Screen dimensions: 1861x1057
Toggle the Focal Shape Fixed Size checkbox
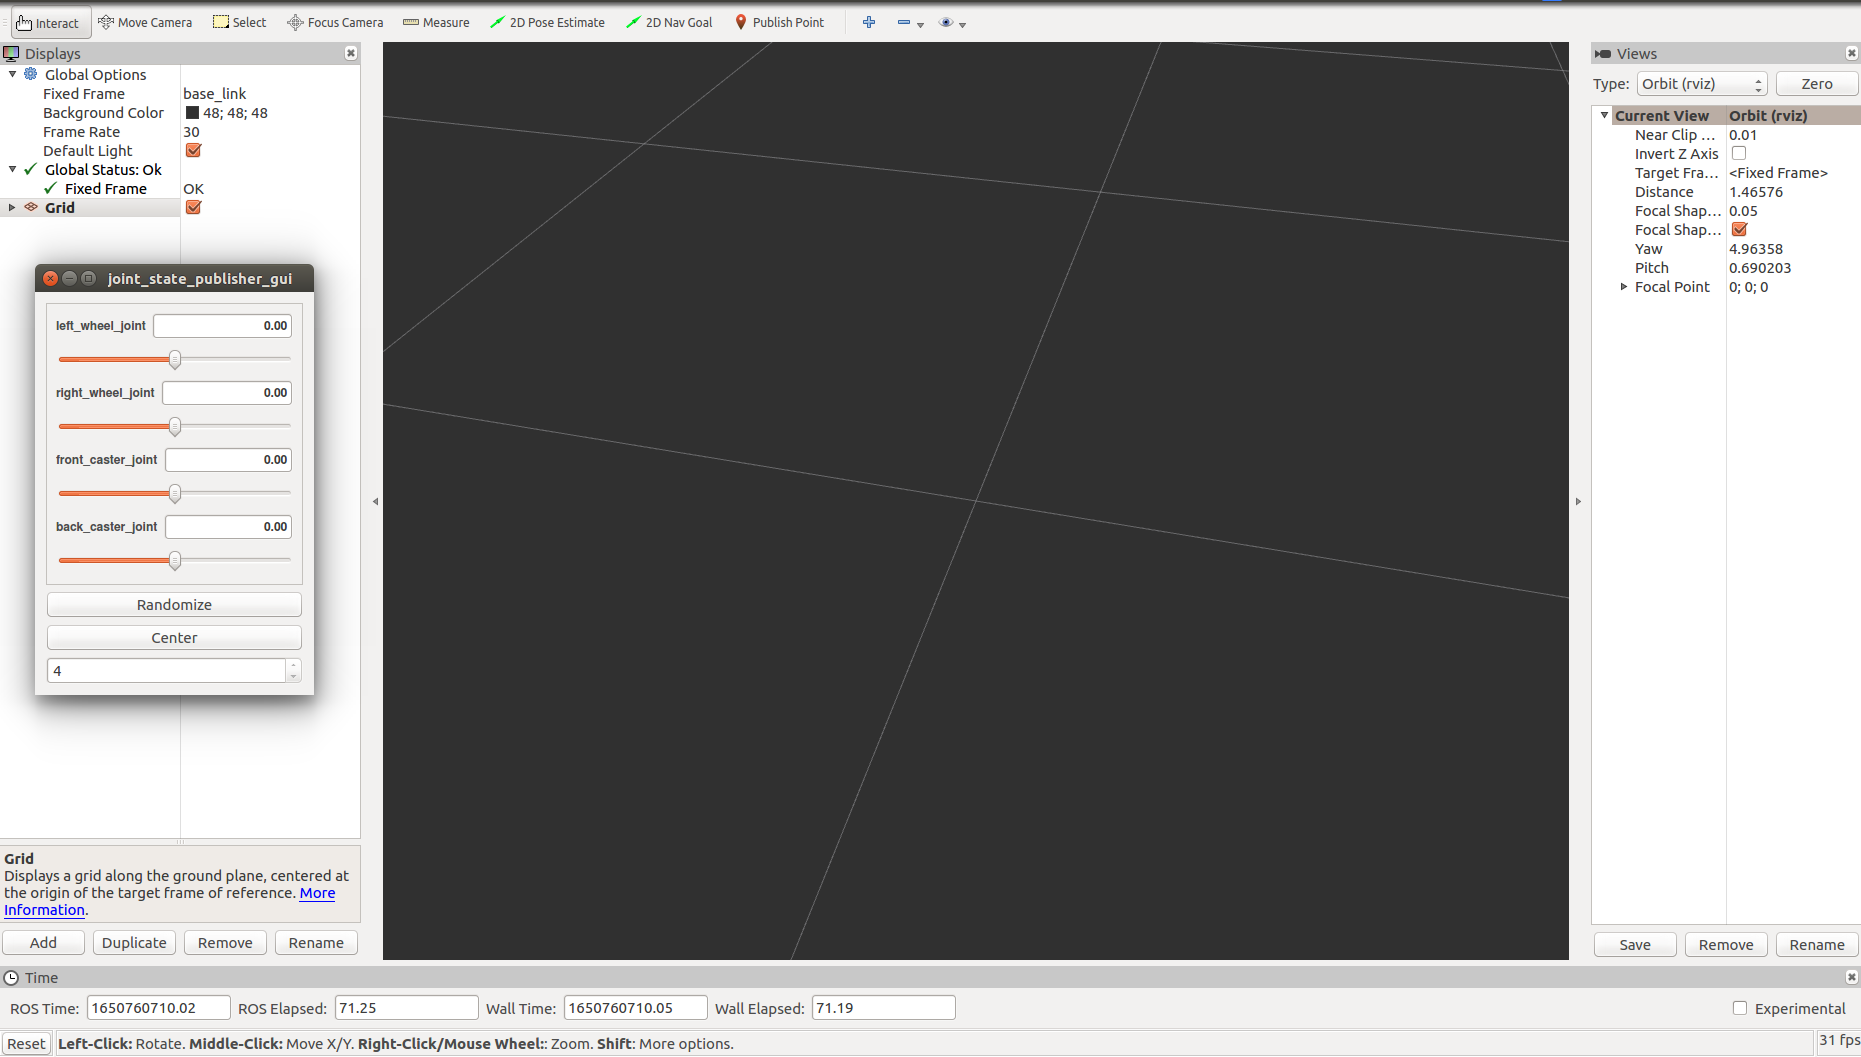(x=1739, y=229)
